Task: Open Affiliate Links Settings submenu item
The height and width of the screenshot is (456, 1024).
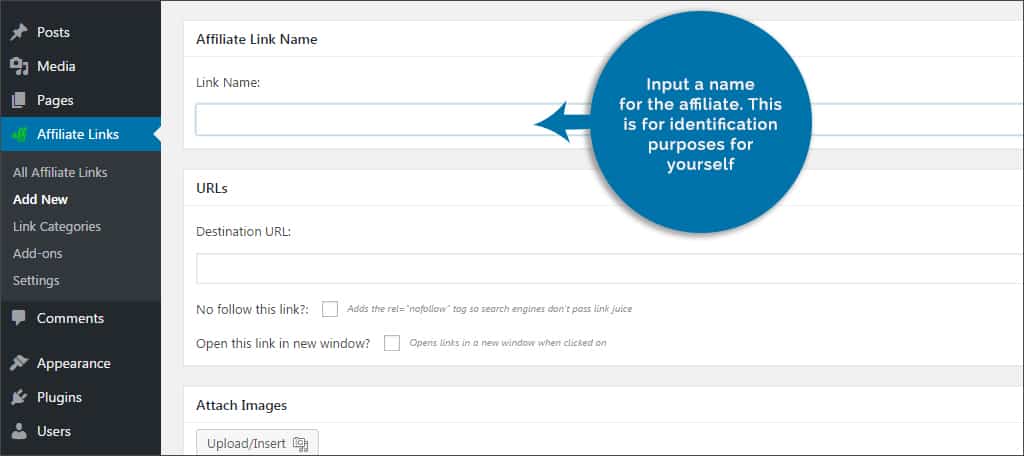Action: [x=36, y=280]
